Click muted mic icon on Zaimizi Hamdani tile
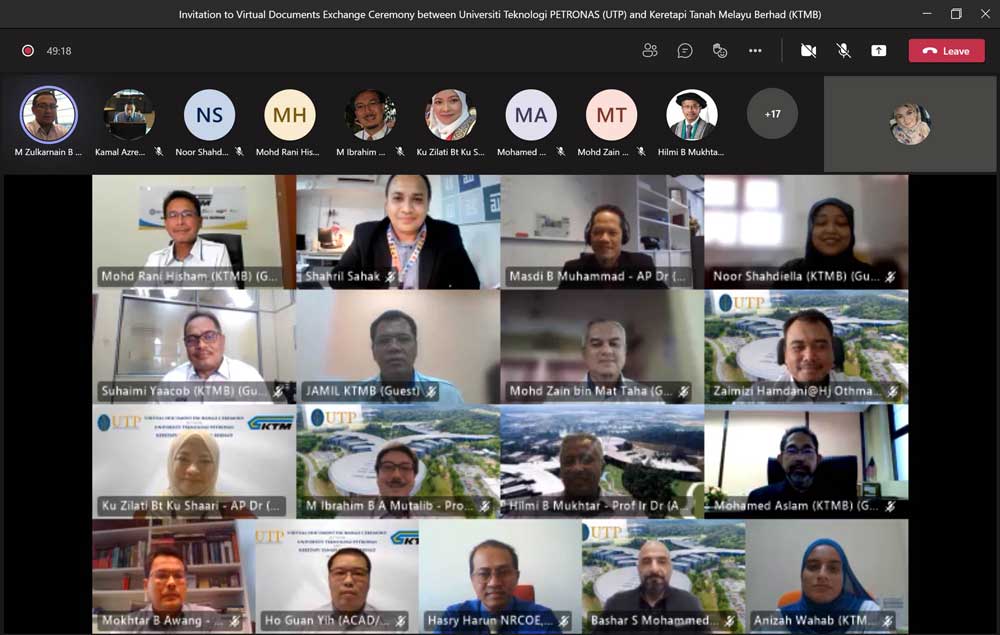Viewport: 1000px width, 635px height. (893, 391)
